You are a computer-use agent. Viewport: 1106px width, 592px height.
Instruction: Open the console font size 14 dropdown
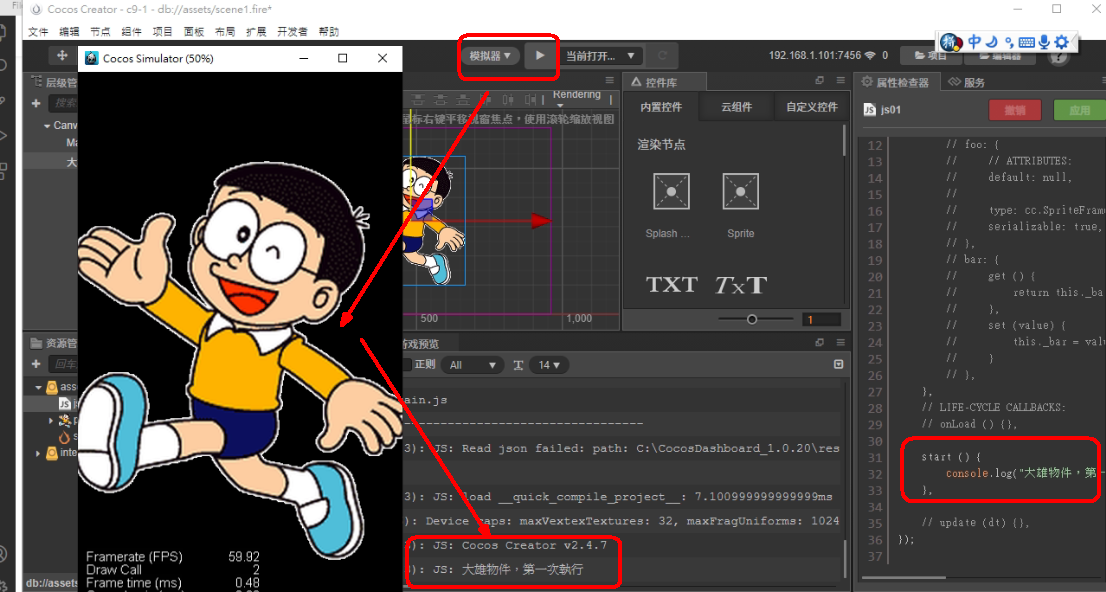pyautogui.click(x=549, y=365)
